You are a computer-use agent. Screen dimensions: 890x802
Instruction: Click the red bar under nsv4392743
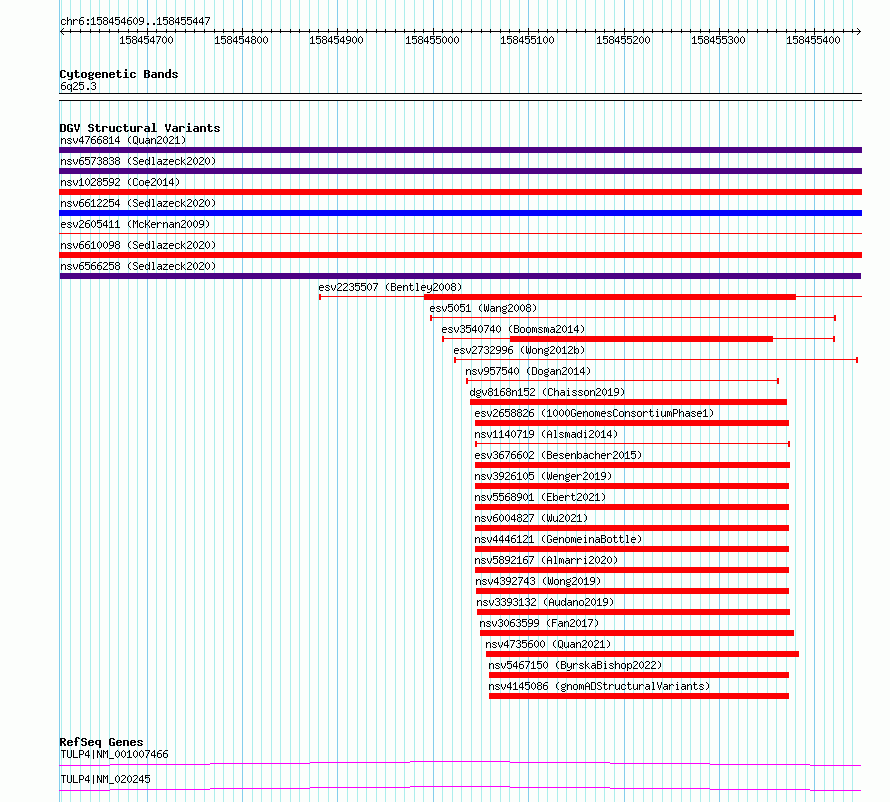(x=632, y=591)
